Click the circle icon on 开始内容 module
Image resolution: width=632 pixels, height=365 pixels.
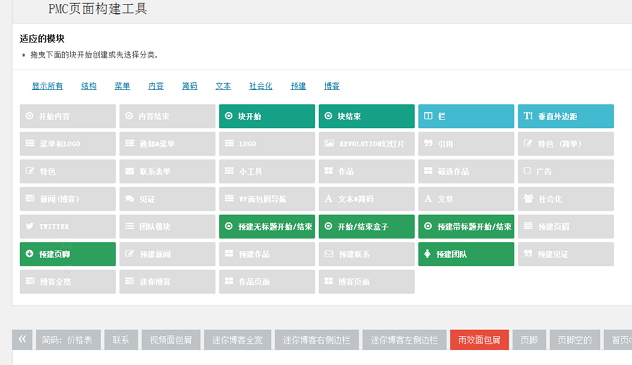coord(29,116)
